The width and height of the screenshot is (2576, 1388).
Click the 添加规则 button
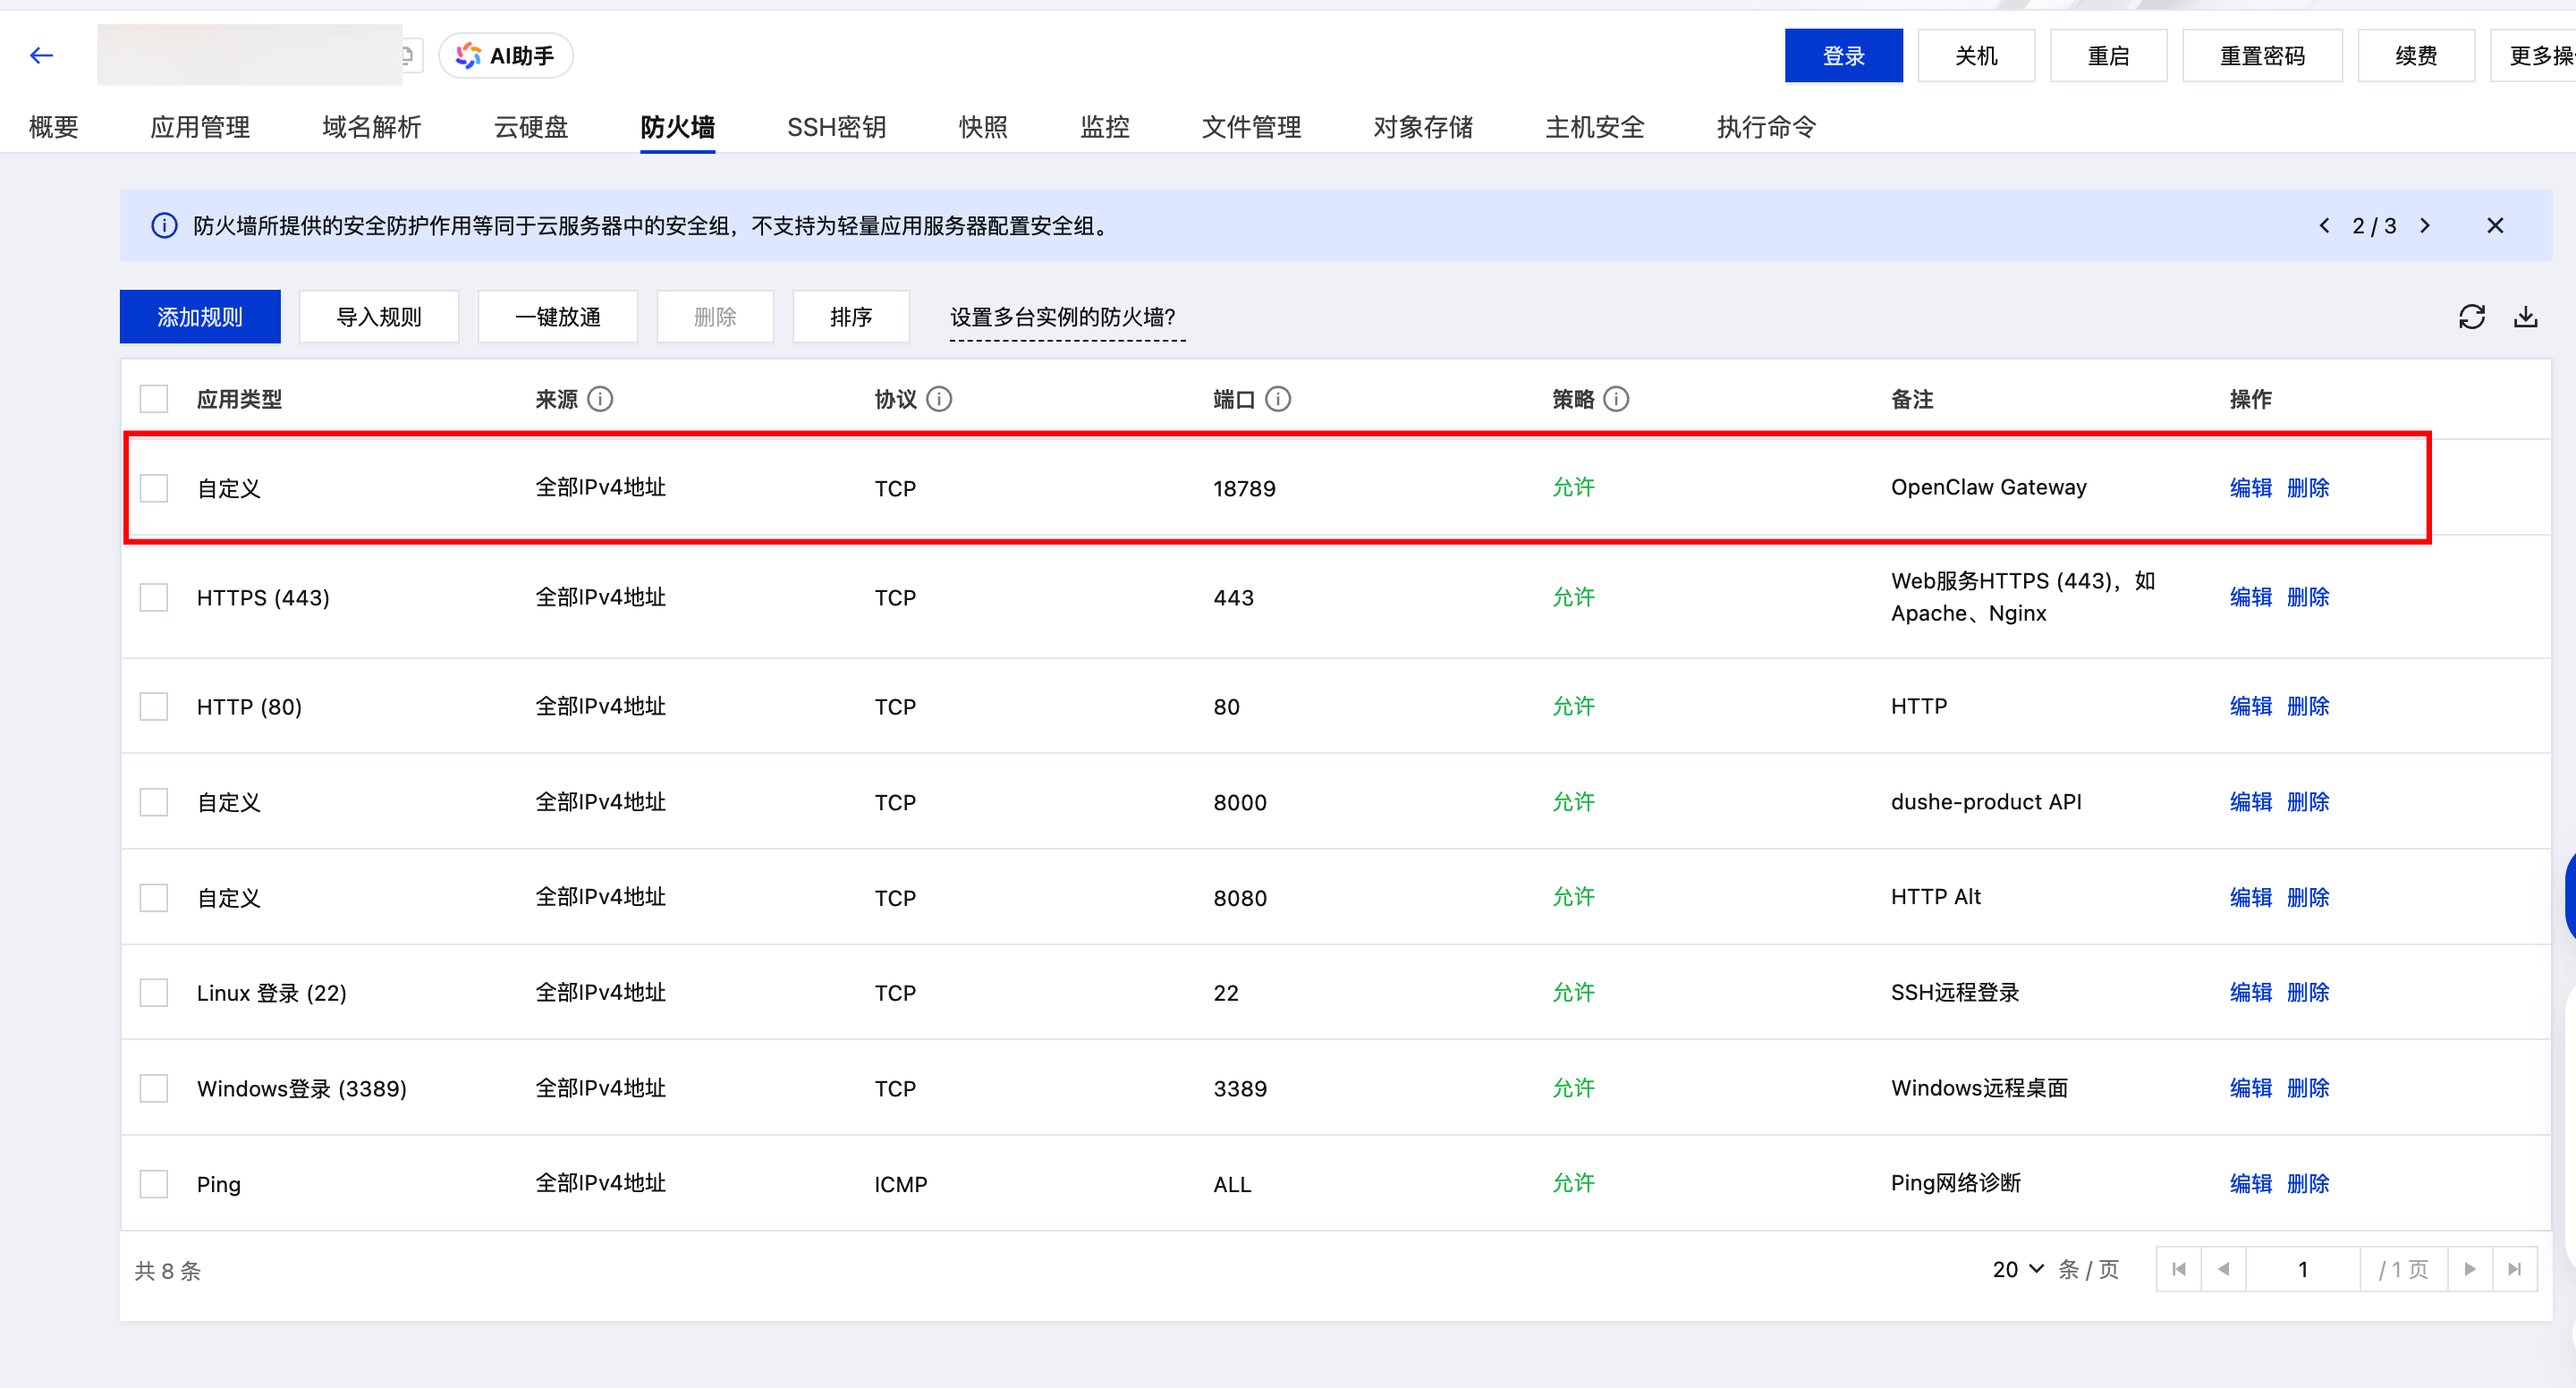pos(200,317)
